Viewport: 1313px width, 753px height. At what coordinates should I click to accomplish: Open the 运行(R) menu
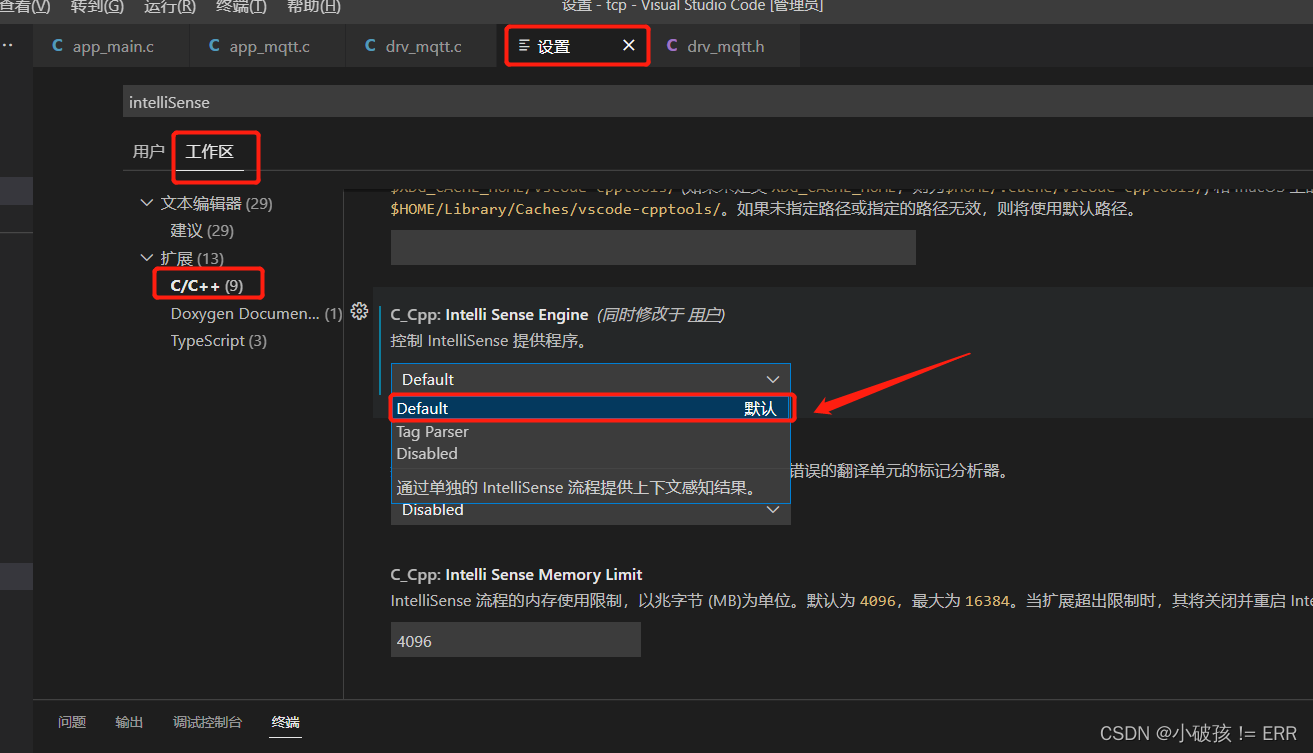click(169, 7)
